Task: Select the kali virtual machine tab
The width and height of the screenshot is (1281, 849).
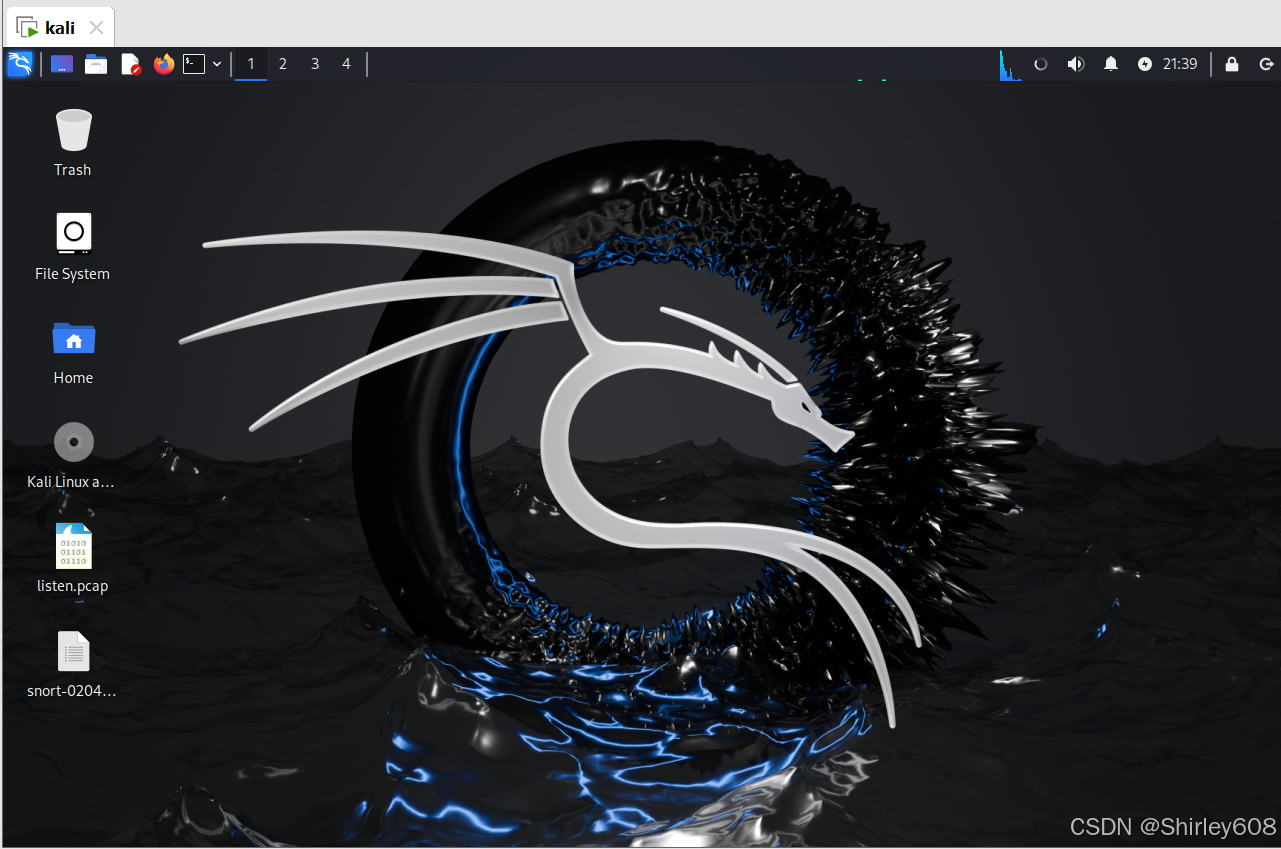Action: pyautogui.click(x=60, y=27)
